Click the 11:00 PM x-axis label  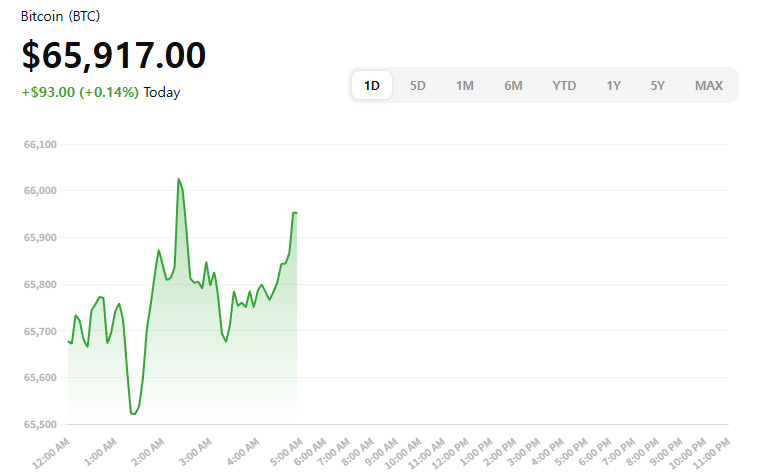711,453
